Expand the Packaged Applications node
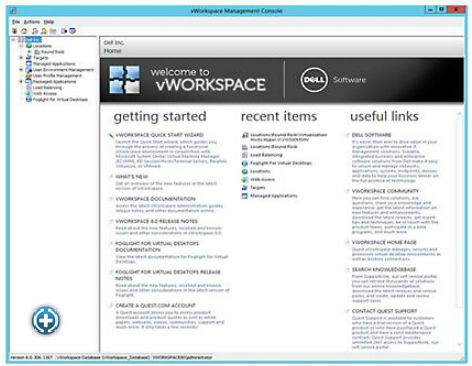The image size is (472, 366). pyautogui.click(x=21, y=81)
